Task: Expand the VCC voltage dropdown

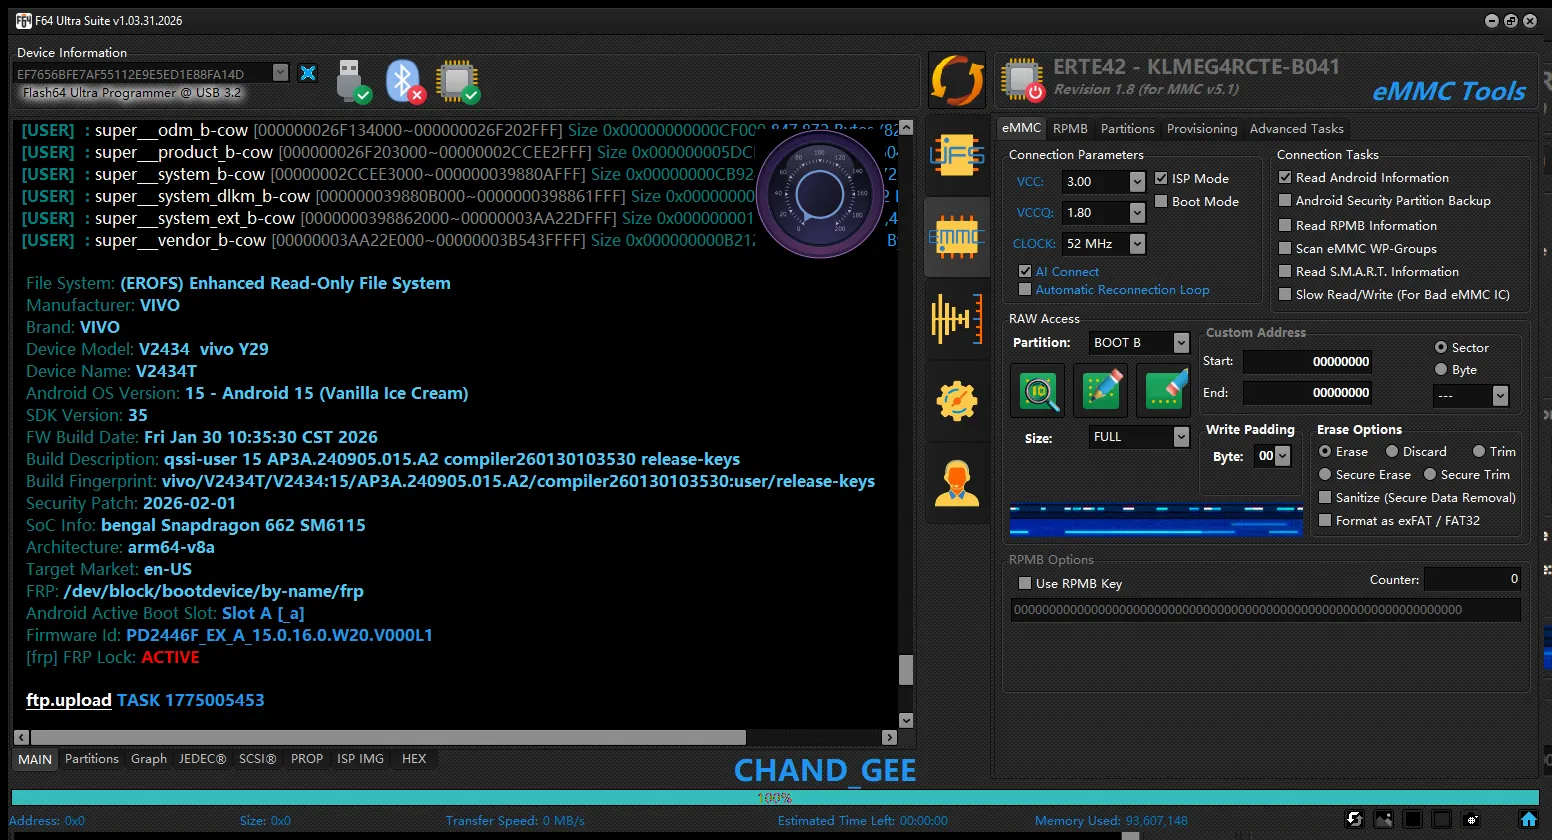Action: 1137,182
